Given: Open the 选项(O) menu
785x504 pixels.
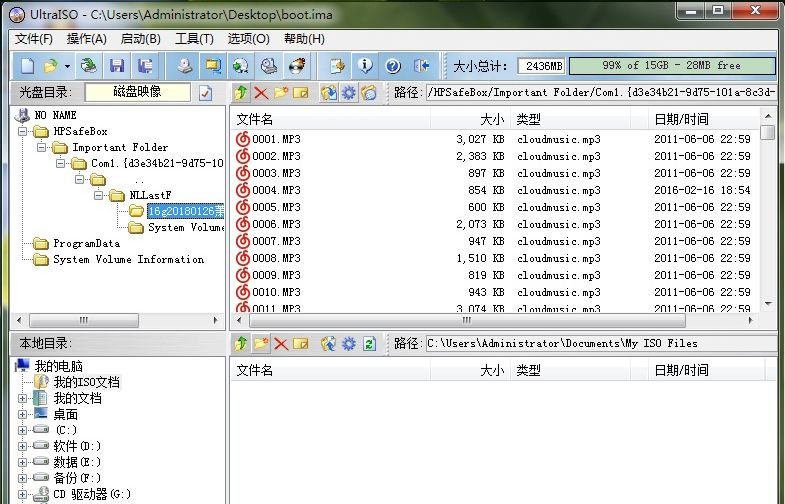Looking at the screenshot, I should pyautogui.click(x=248, y=39).
